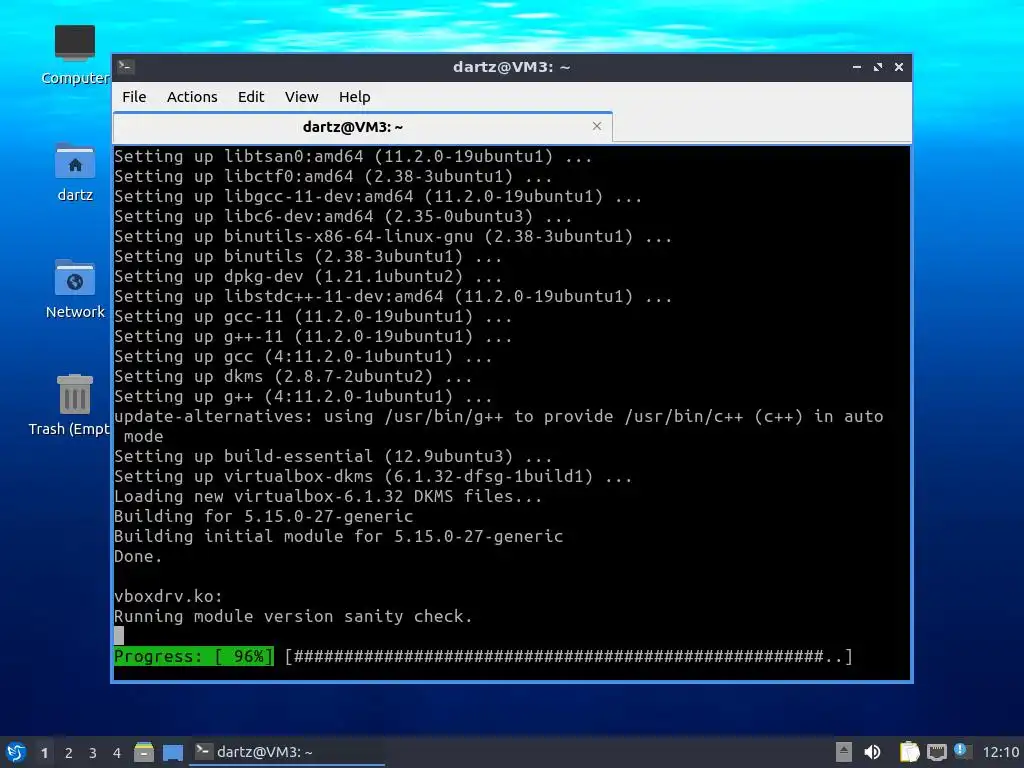Click 'Setting up dpkg-dev' line
This screenshot has height=768, width=1024.
pyautogui.click(x=308, y=277)
